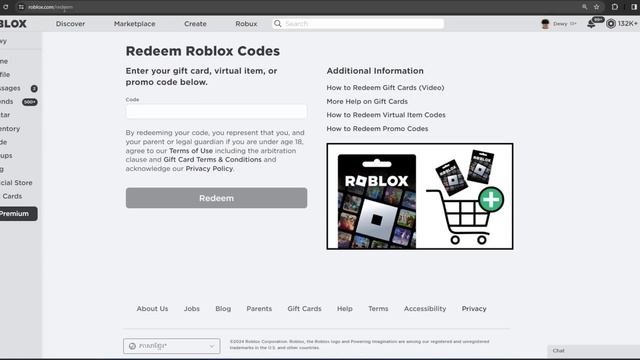This screenshot has width=640, height=360.
Task: Open Parents in the footer
Action: click(x=259, y=309)
